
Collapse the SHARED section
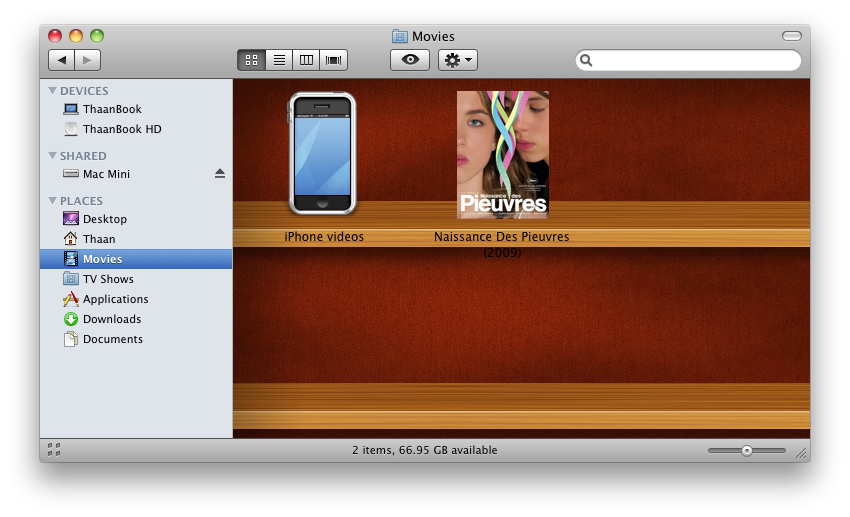[53, 156]
